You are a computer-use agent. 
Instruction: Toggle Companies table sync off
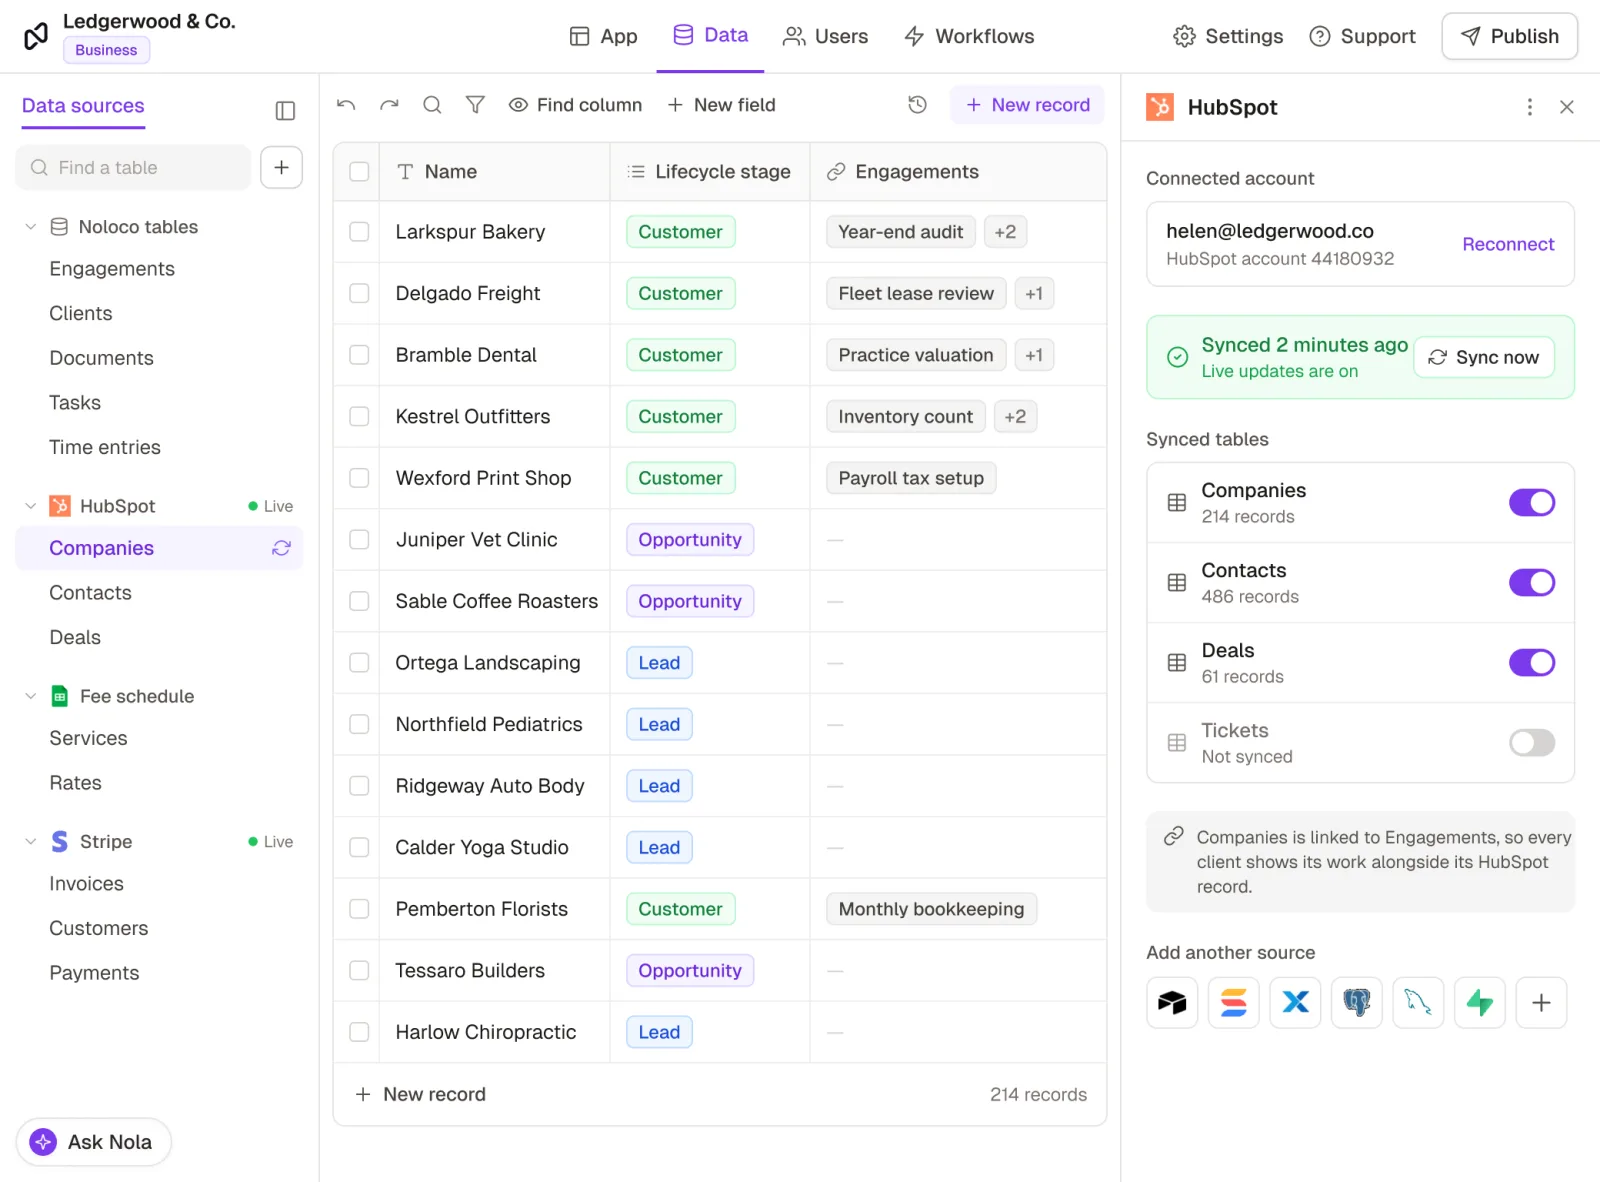1531,502
